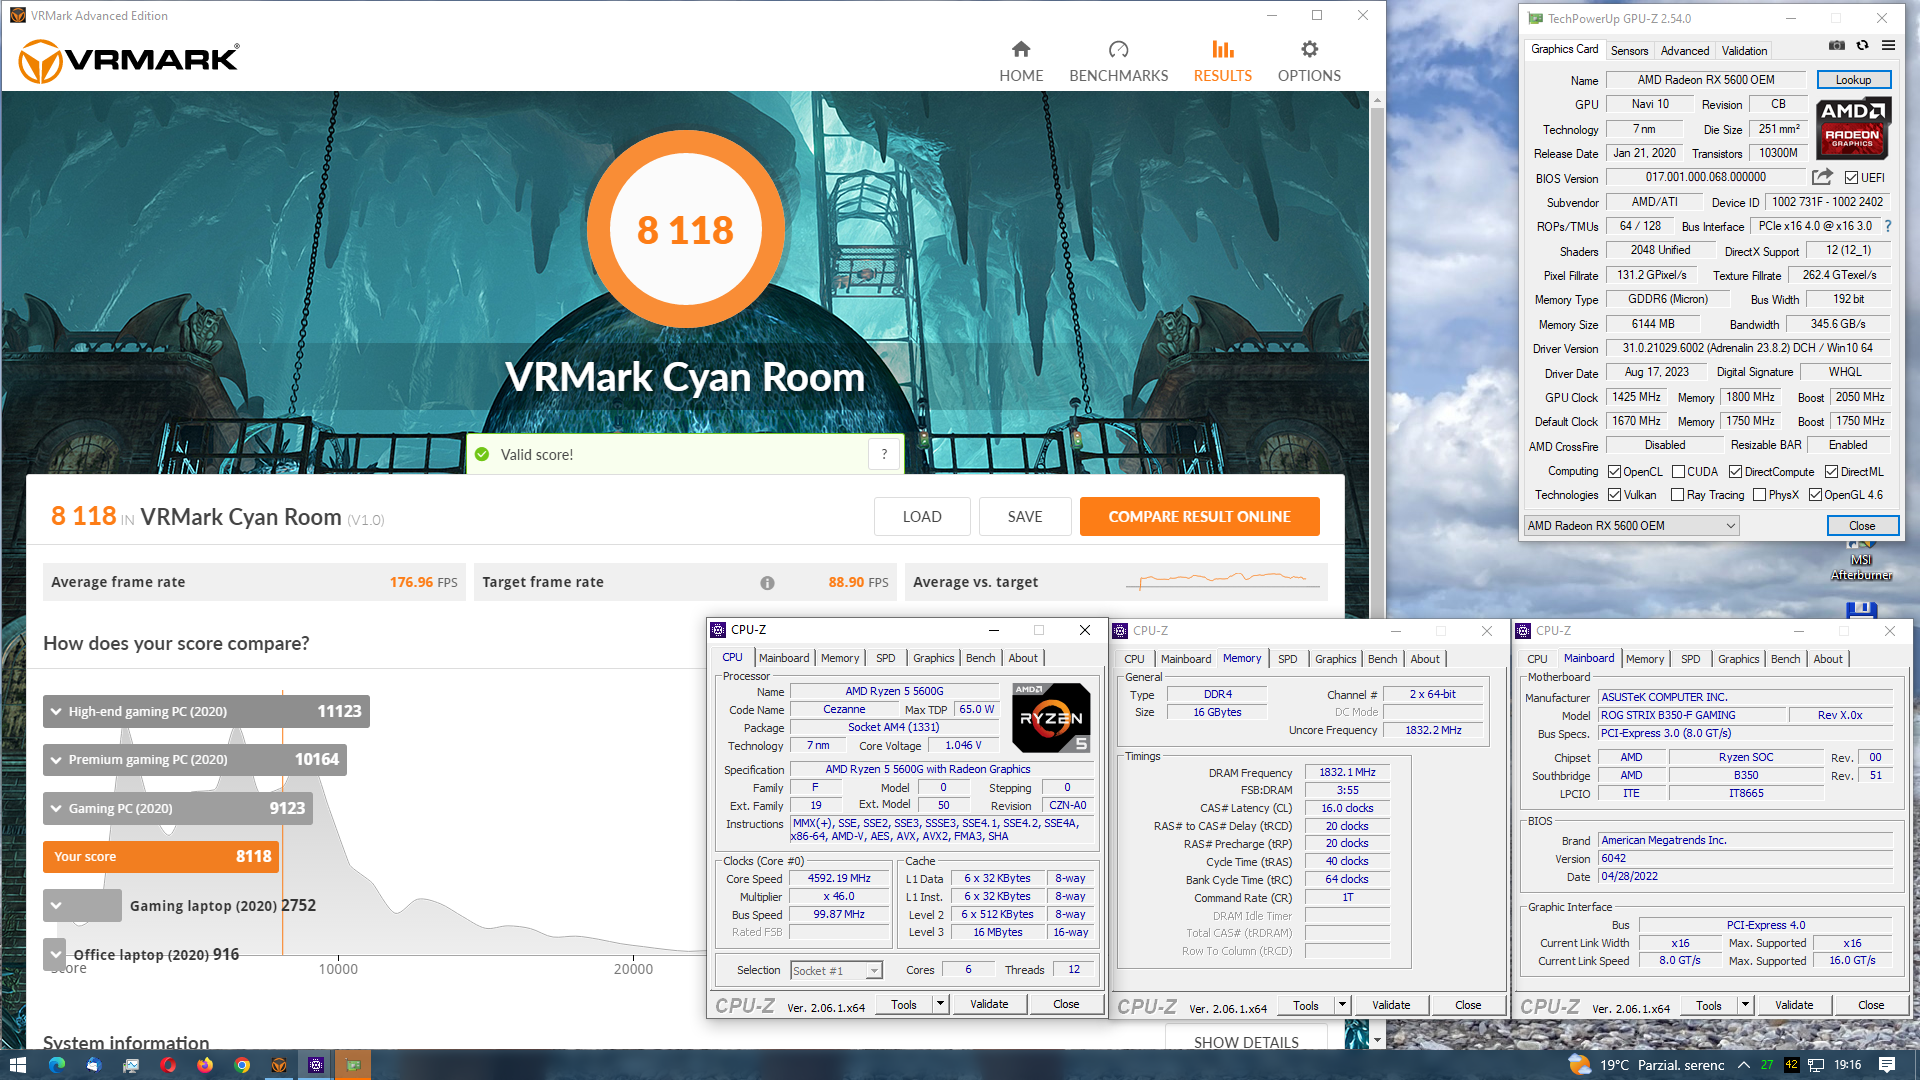1920x1080 pixels.
Task: Click the Average vs. target frame rate graph
Action: (1223, 580)
